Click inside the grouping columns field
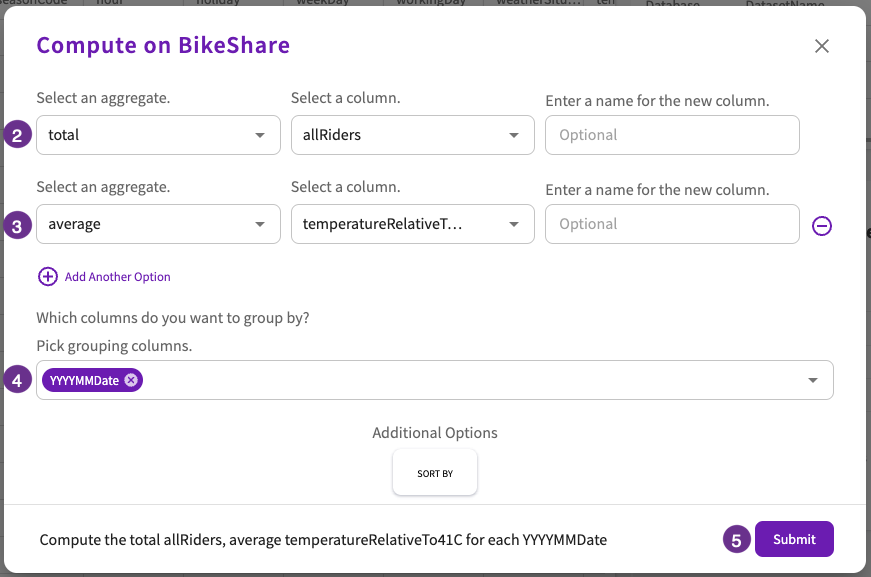The width and height of the screenshot is (871, 577). (435, 380)
